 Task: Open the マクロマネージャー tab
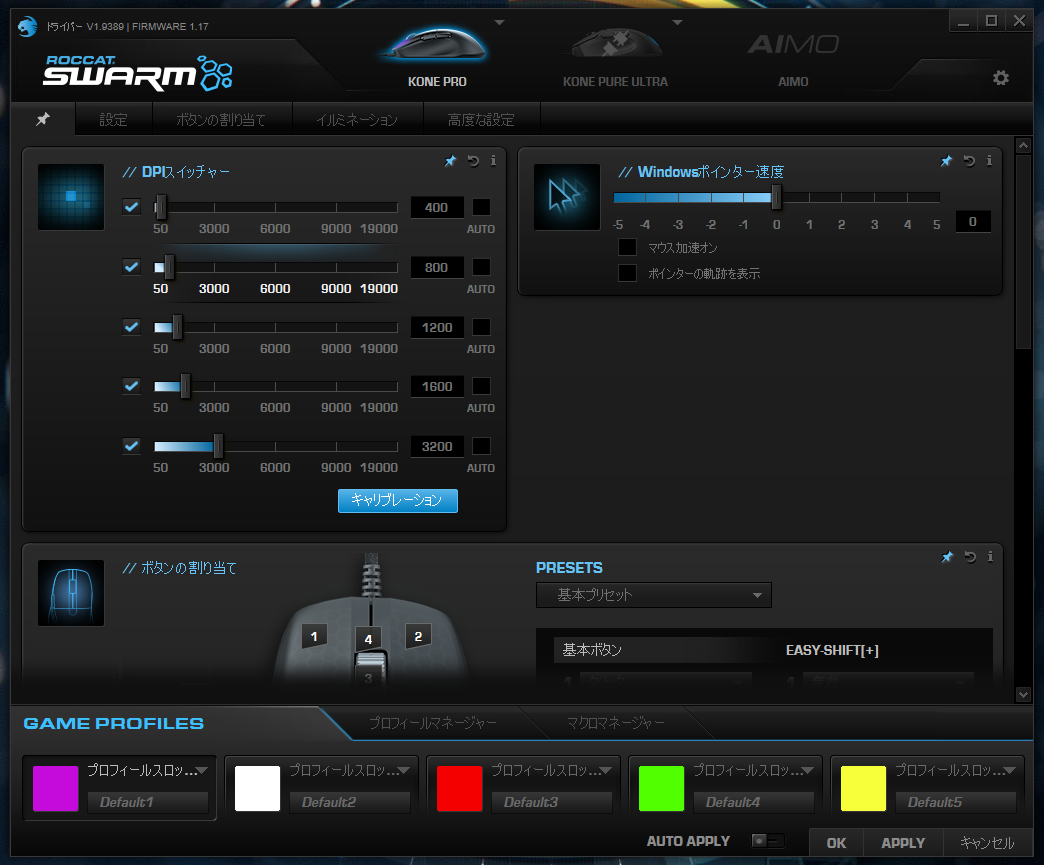pyautogui.click(x=615, y=723)
